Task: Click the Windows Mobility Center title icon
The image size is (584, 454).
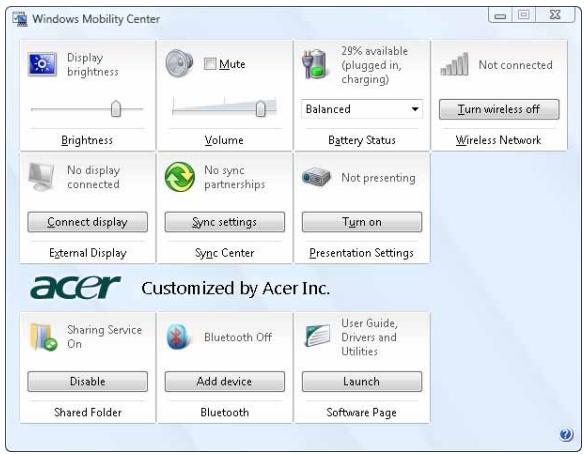Action: click(20, 19)
